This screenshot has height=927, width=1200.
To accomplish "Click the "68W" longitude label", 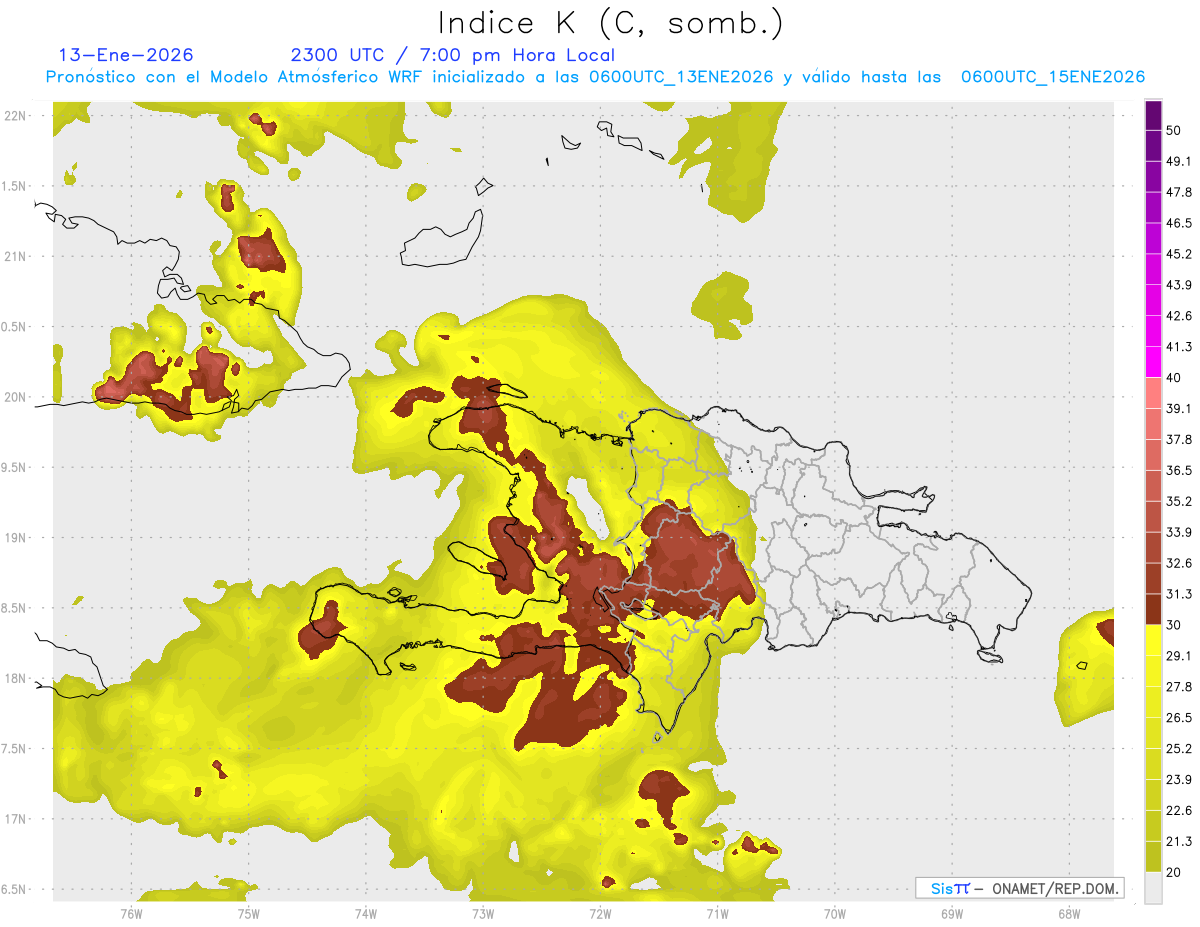I will coord(1068,913).
